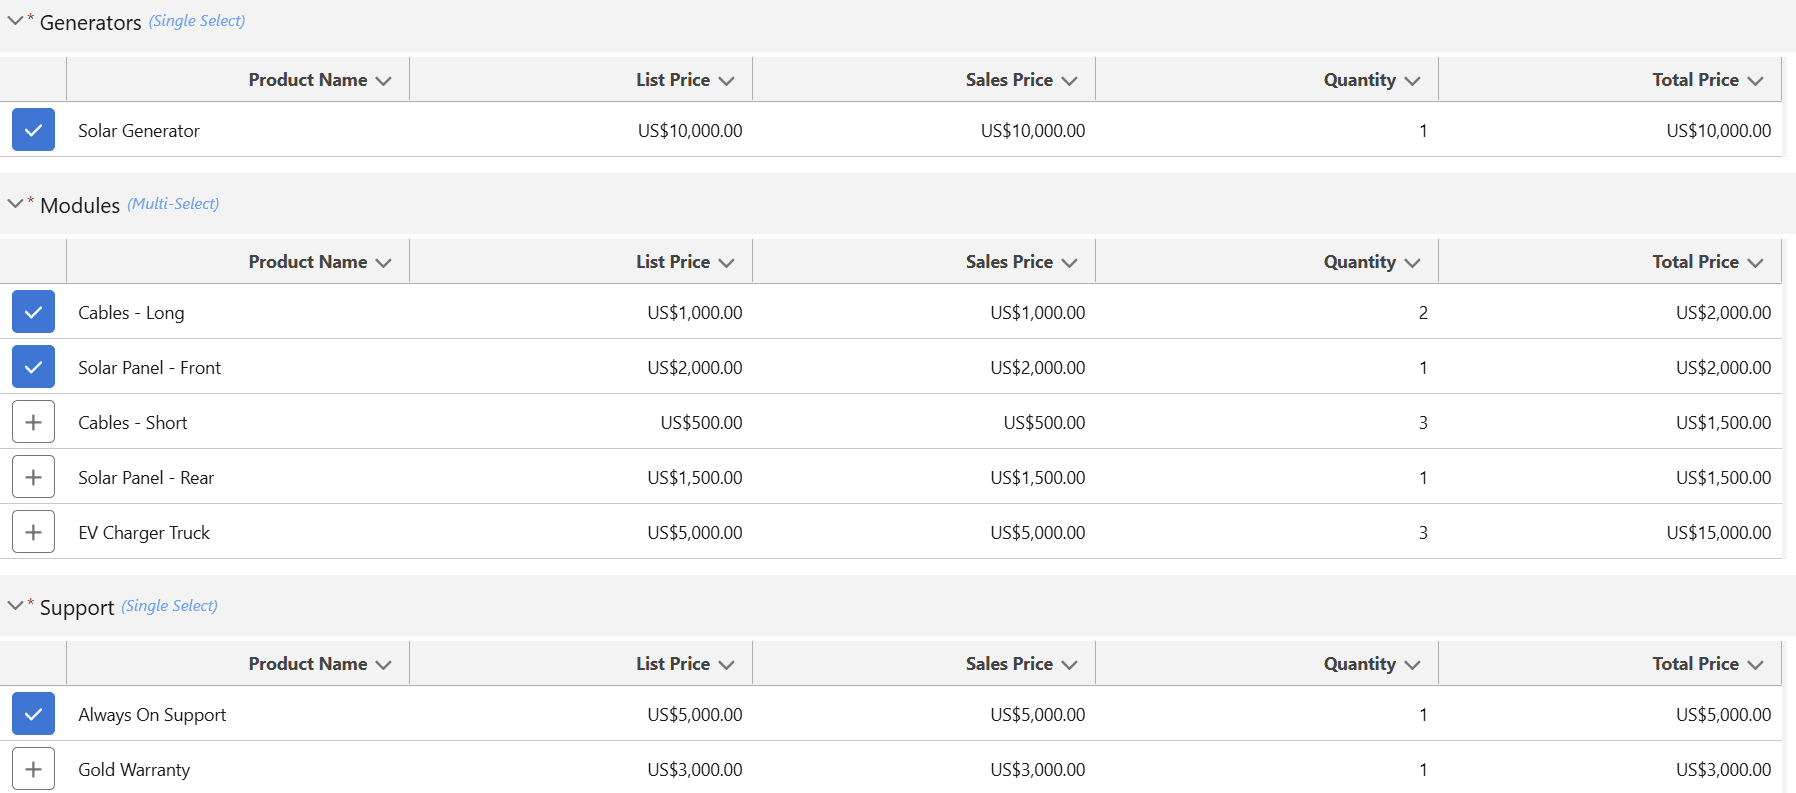
Task: Add Cables - Short using plus icon
Action: click(x=33, y=422)
